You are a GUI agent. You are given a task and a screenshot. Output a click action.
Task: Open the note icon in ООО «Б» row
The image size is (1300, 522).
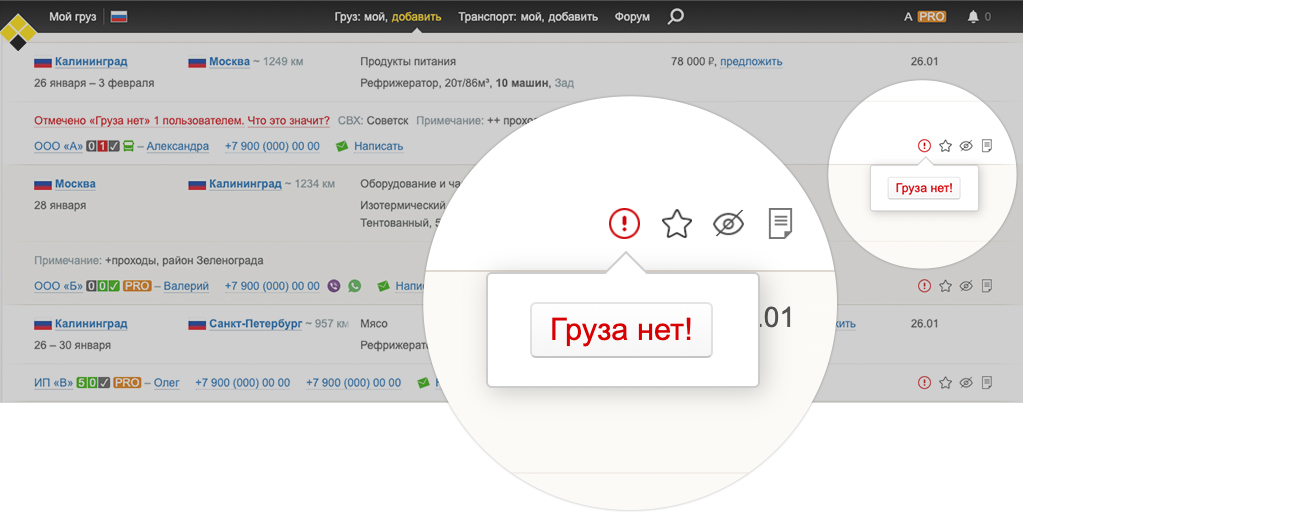coord(987,286)
